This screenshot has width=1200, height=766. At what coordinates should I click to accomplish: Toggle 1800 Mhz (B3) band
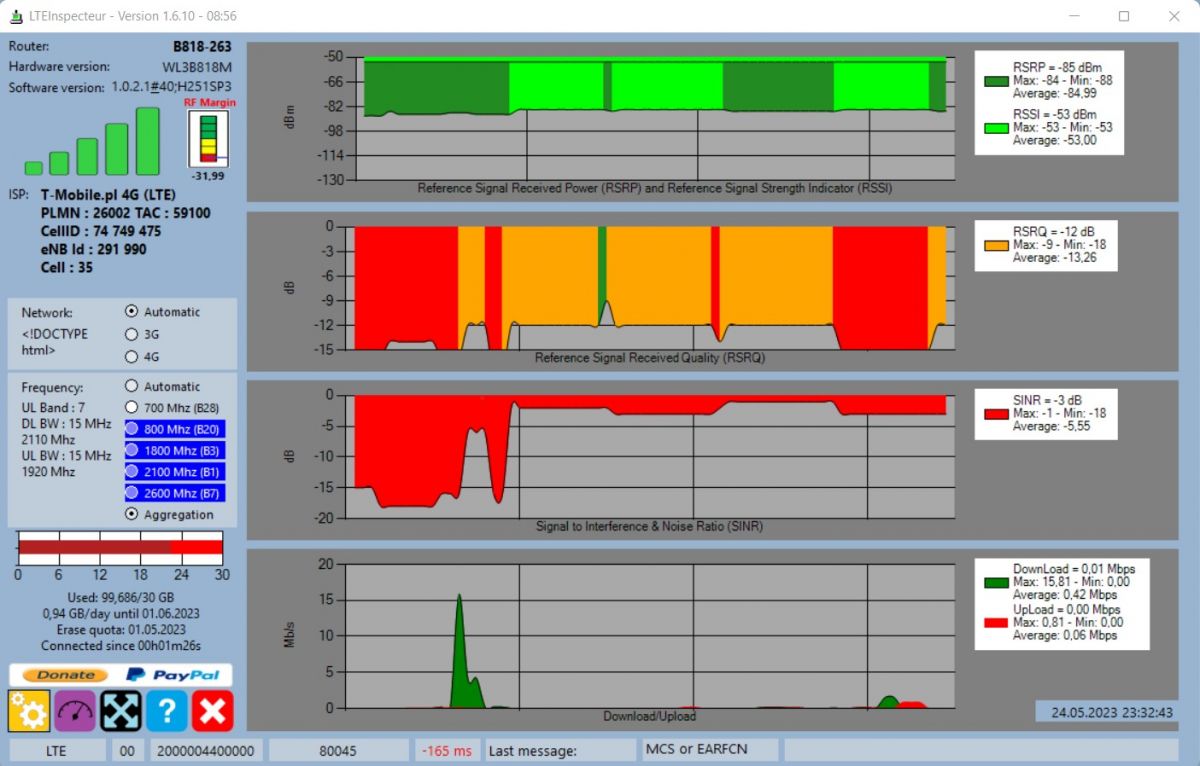(175, 451)
